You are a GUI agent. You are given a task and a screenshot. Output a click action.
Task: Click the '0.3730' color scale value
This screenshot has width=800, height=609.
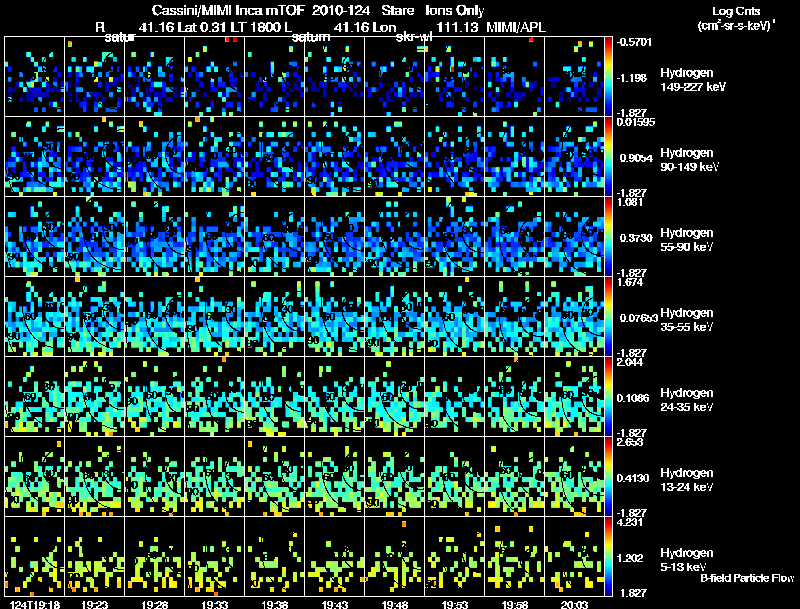click(x=636, y=238)
